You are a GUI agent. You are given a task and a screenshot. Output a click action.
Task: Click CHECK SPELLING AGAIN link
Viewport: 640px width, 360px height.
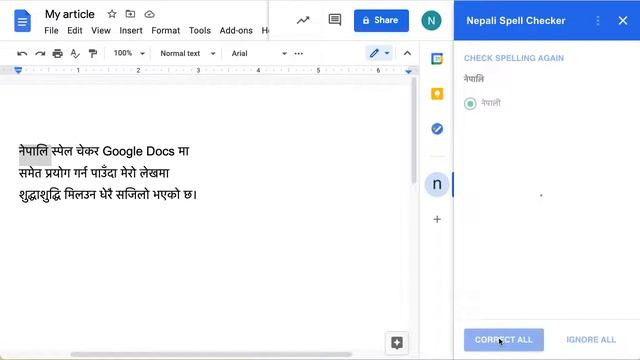pos(514,58)
